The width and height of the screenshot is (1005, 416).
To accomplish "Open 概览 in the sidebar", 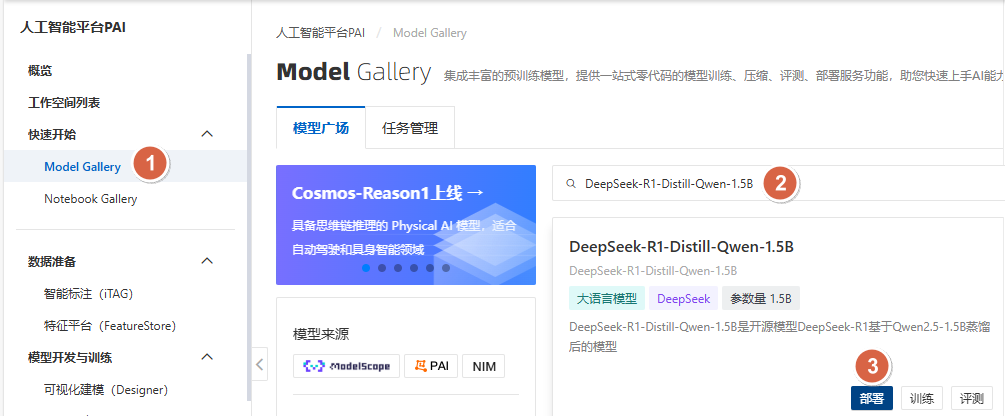I will click(40, 70).
